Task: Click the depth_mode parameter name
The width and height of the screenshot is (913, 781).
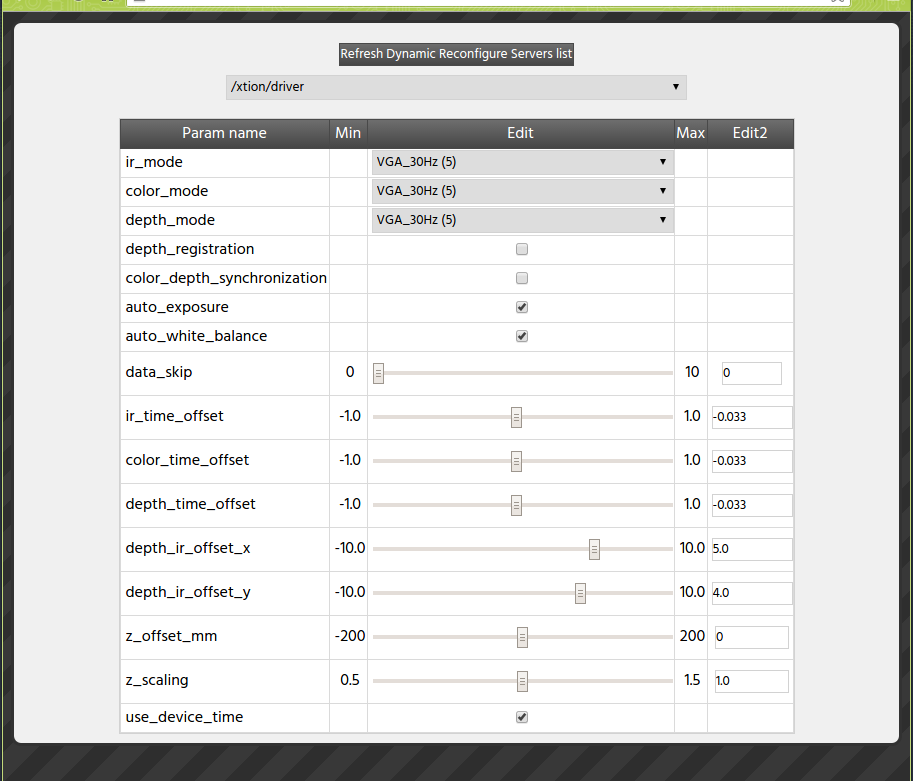Action: pos(170,221)
